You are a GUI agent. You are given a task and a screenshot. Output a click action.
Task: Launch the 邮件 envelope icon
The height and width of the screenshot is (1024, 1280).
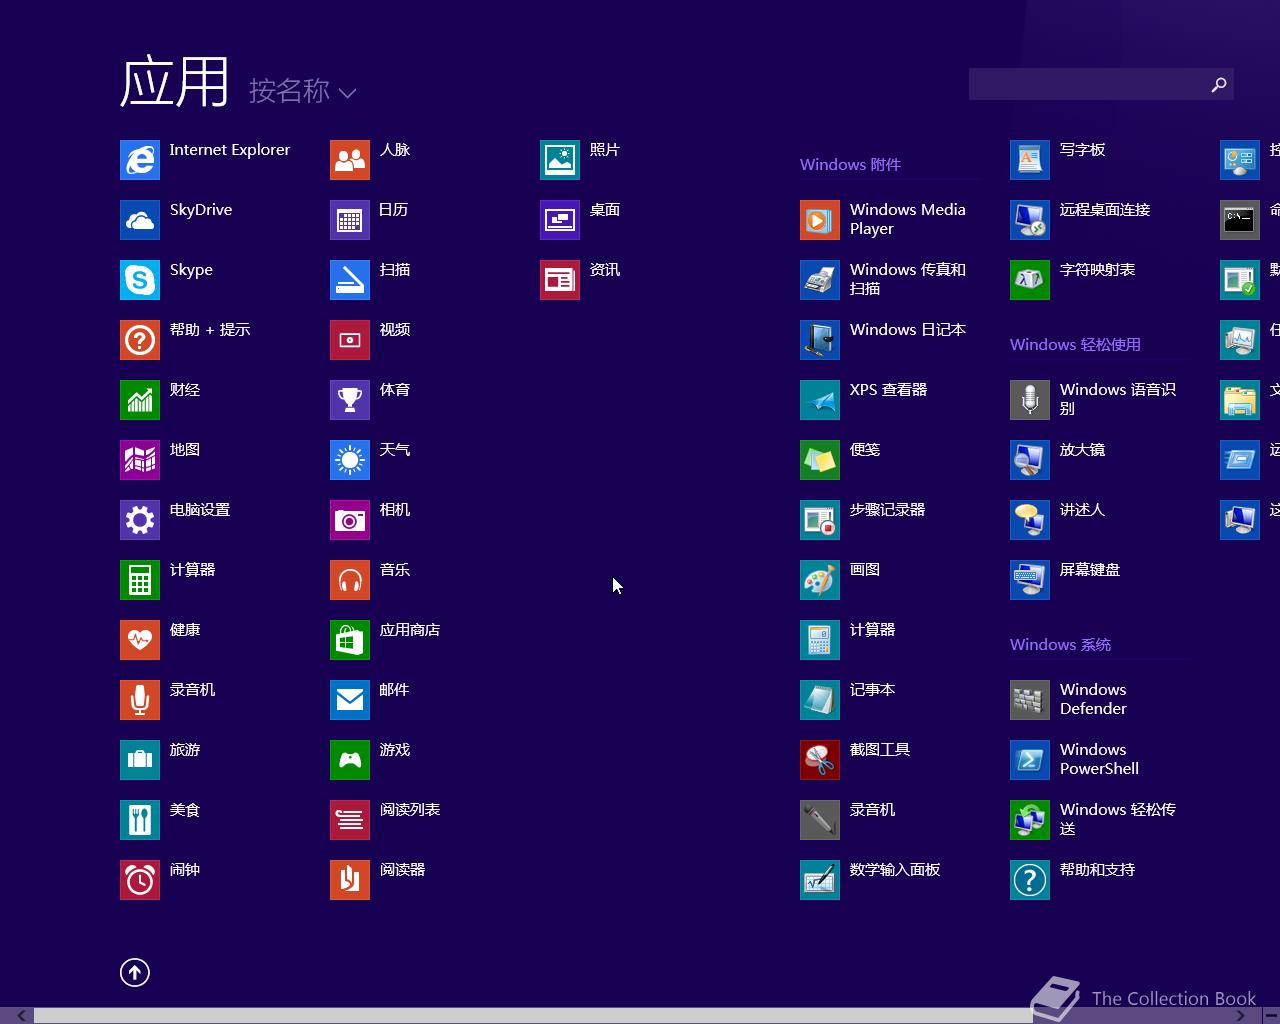(x=350, y=700)
